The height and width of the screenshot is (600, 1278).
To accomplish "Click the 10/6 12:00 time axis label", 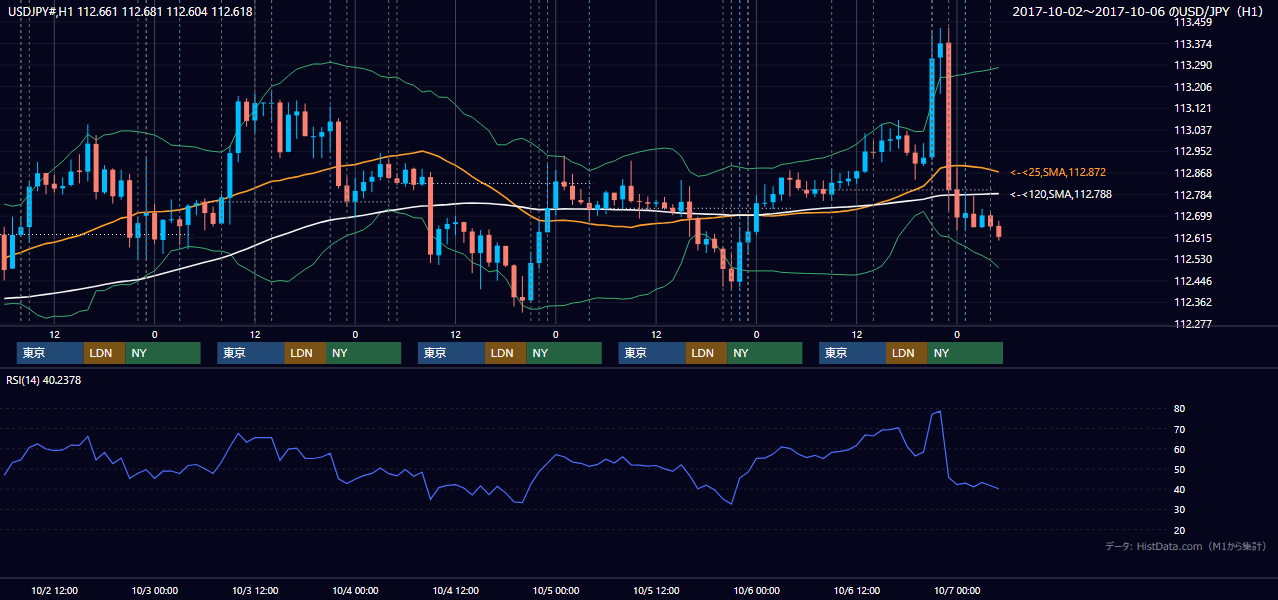I will coord(857,590).
